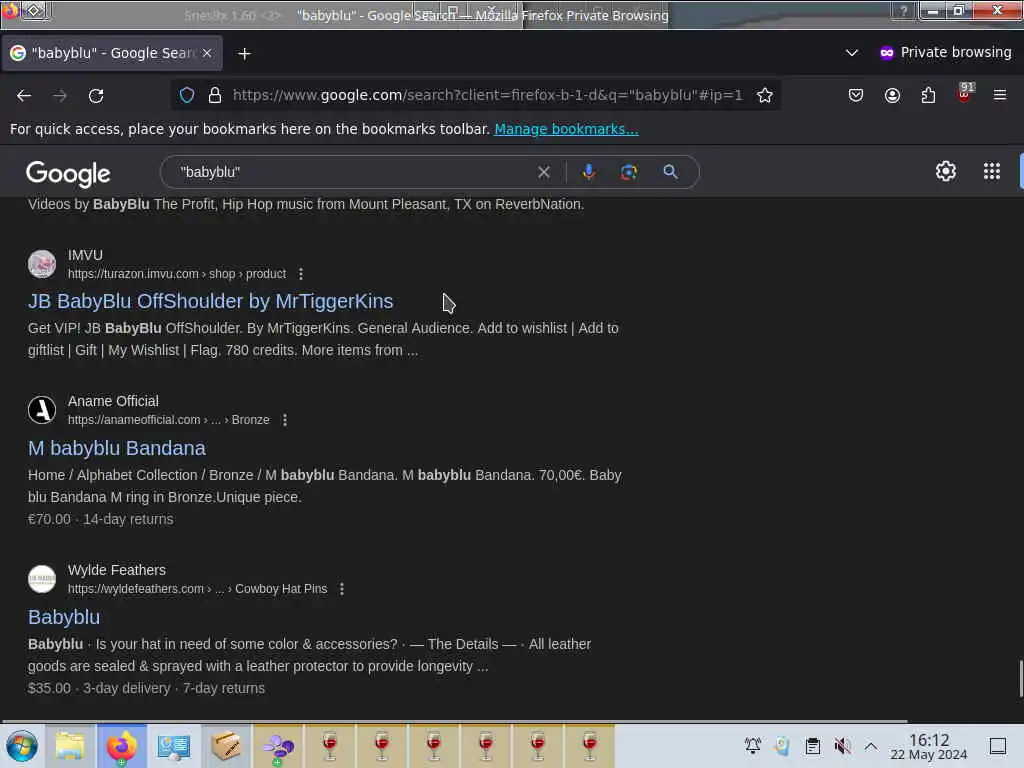This screenshot has height=768, width=1024.
Task: Close the "babyblu" Google Search tab
Action: (x=207, y=53)
